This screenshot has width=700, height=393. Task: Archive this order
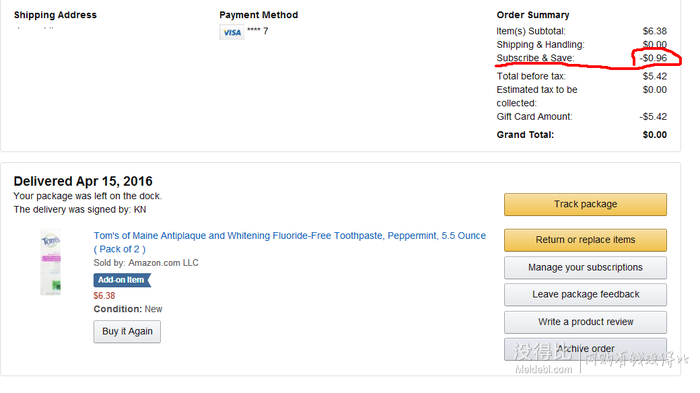tap(585, 349)
